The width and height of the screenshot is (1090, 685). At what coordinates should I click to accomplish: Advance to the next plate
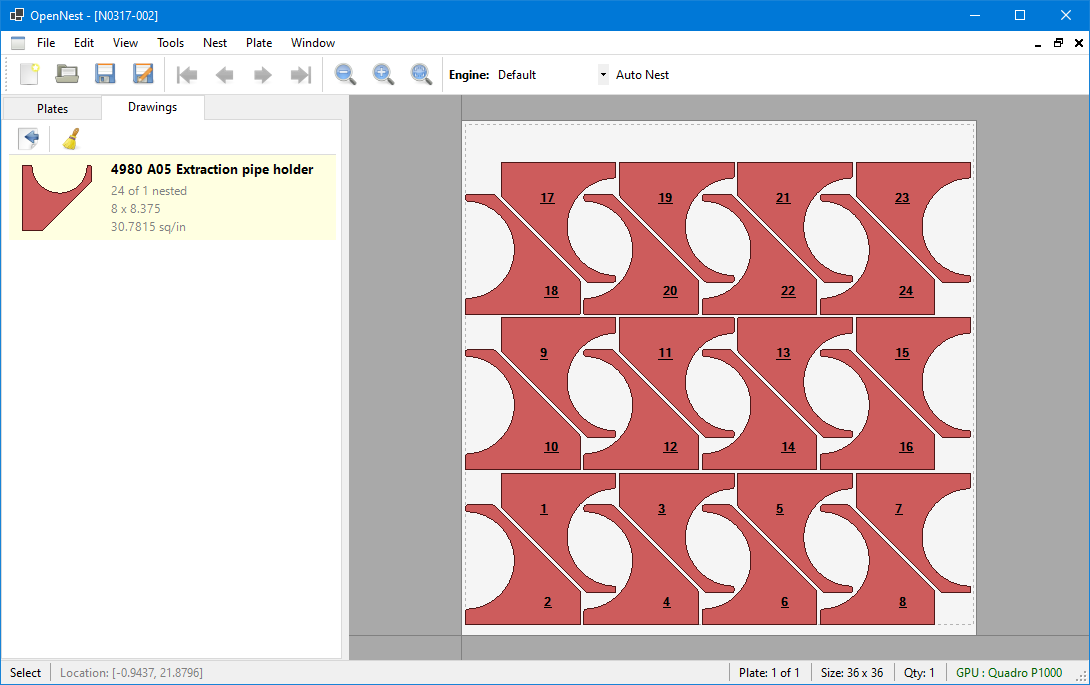(x=262, y=74)
